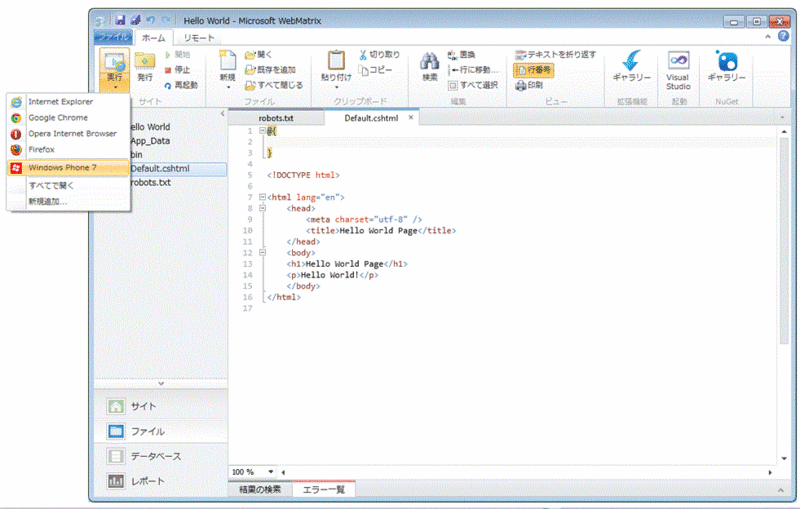Click the 置換 (Replace) button
Screen dimensions: 800x509
click(461, 55)
